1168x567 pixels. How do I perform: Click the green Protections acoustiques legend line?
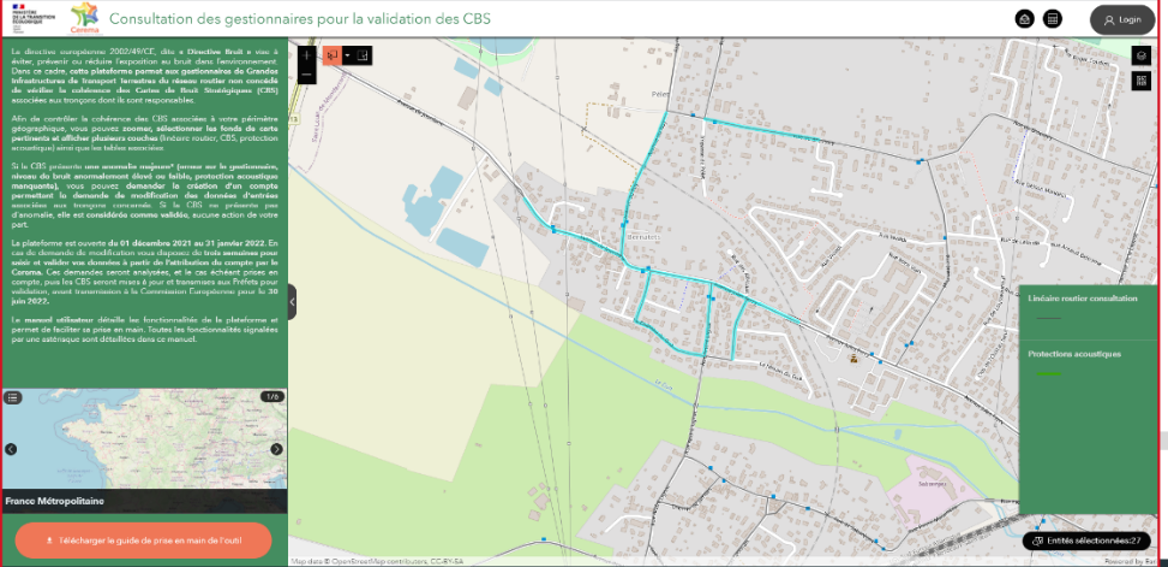tap(1048, 374)
